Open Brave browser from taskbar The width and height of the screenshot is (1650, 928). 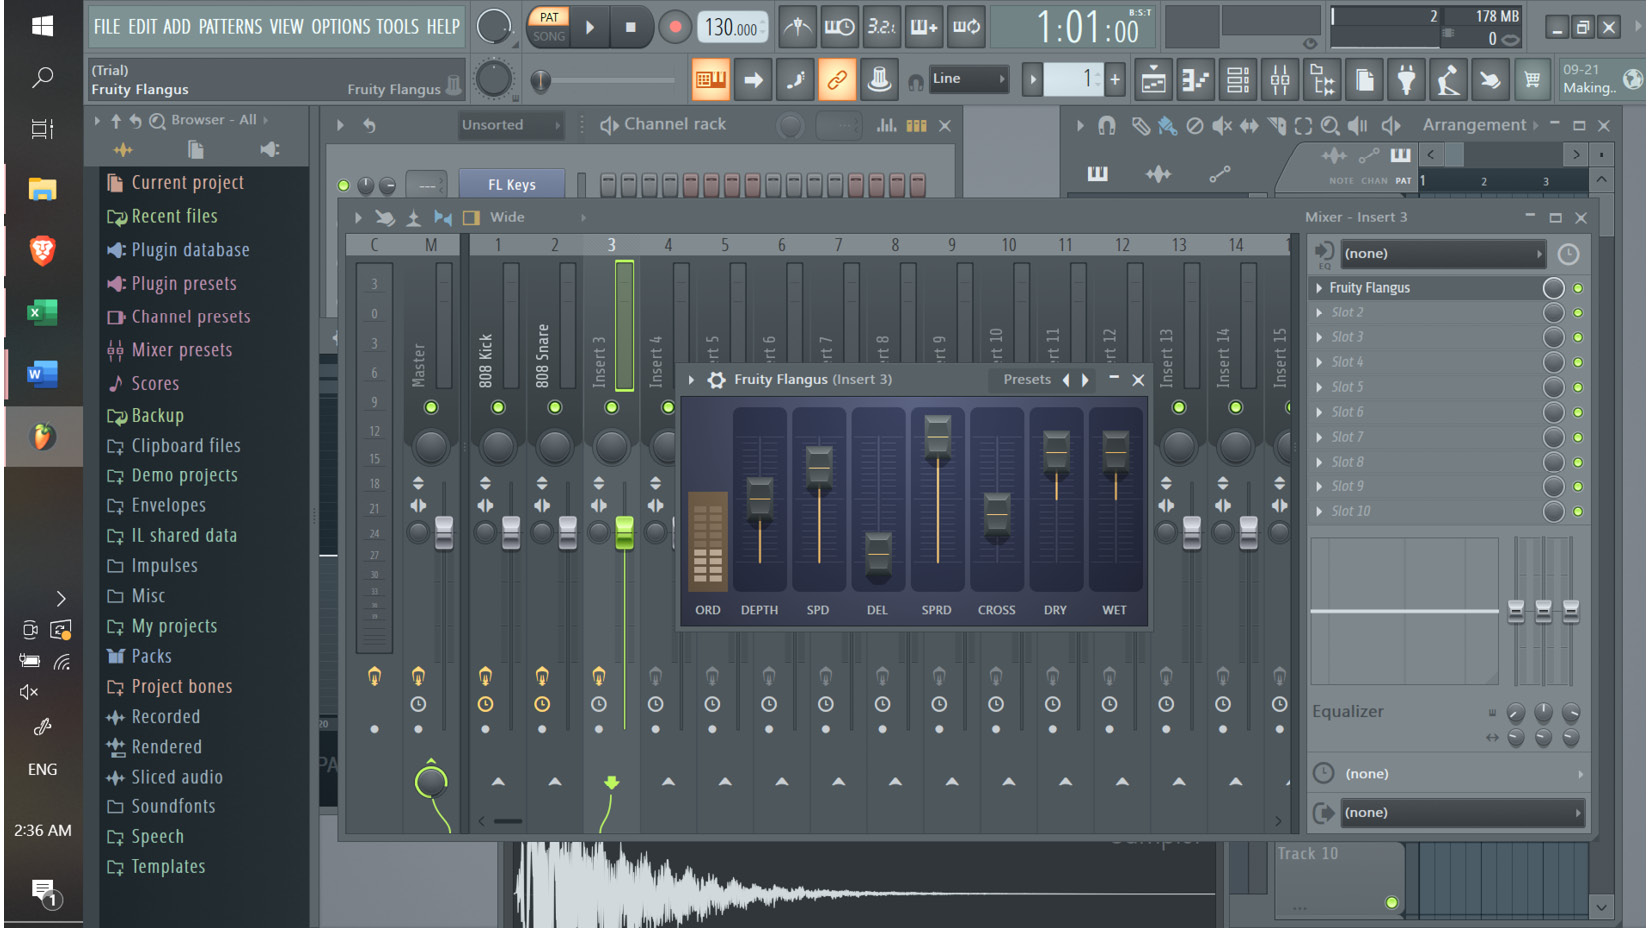click(42, 250)
